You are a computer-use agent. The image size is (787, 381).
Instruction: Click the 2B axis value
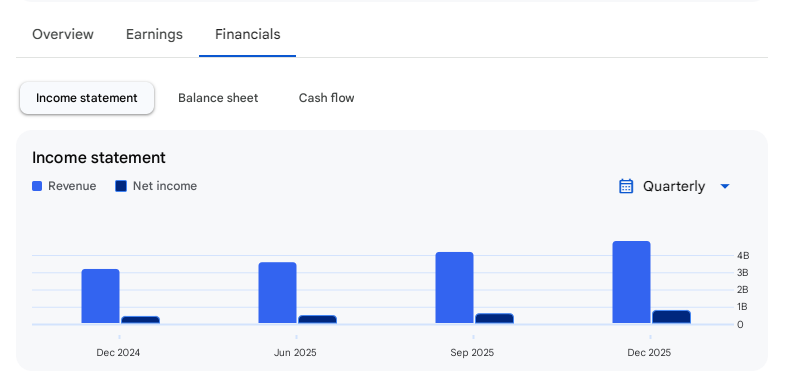(x=743, y=290)
